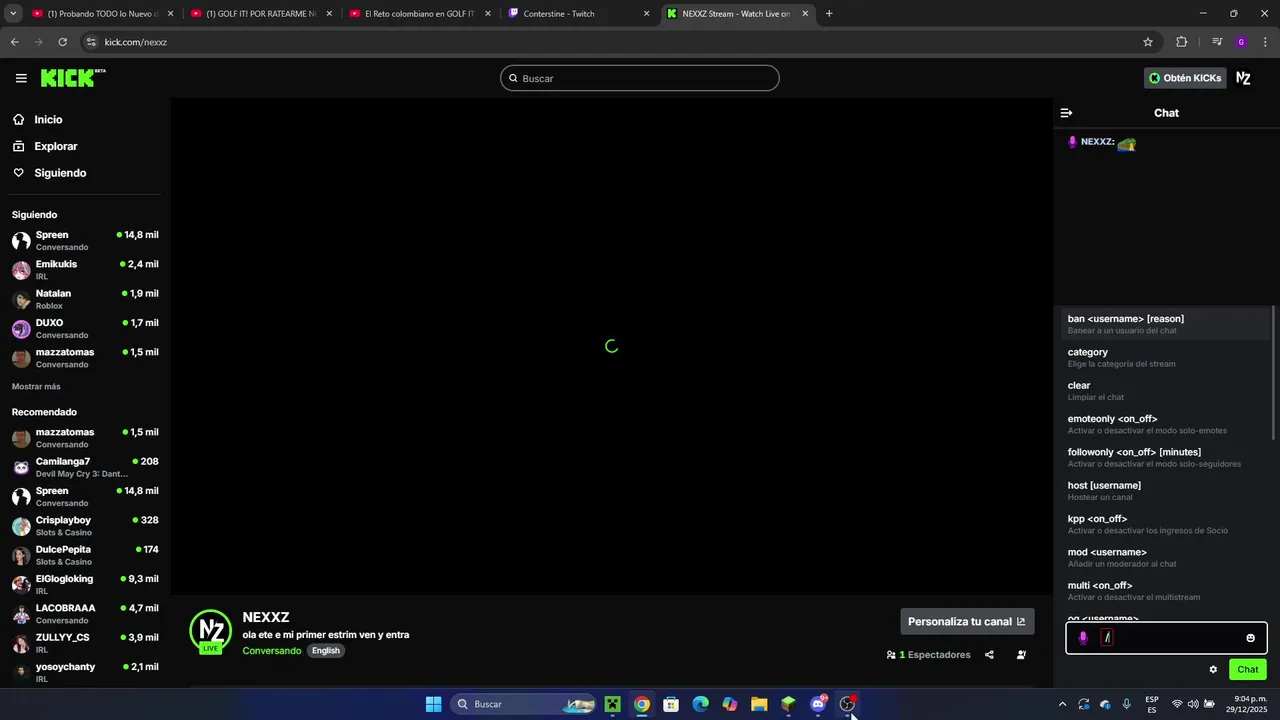Select the 'mod <username>' command
1280x720 pixels.
pos(1165,558)
